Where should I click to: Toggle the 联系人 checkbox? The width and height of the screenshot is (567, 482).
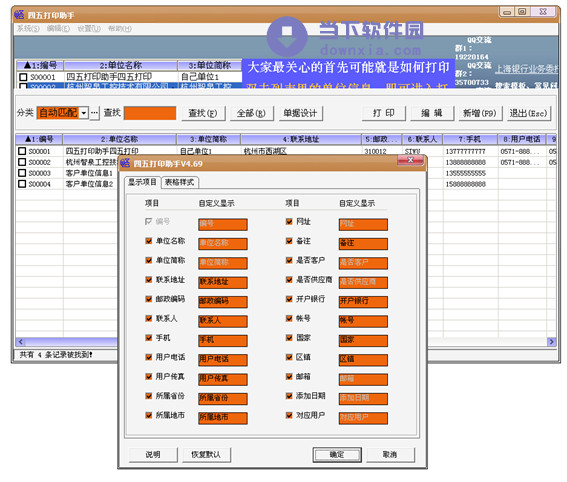pos(149,319)
